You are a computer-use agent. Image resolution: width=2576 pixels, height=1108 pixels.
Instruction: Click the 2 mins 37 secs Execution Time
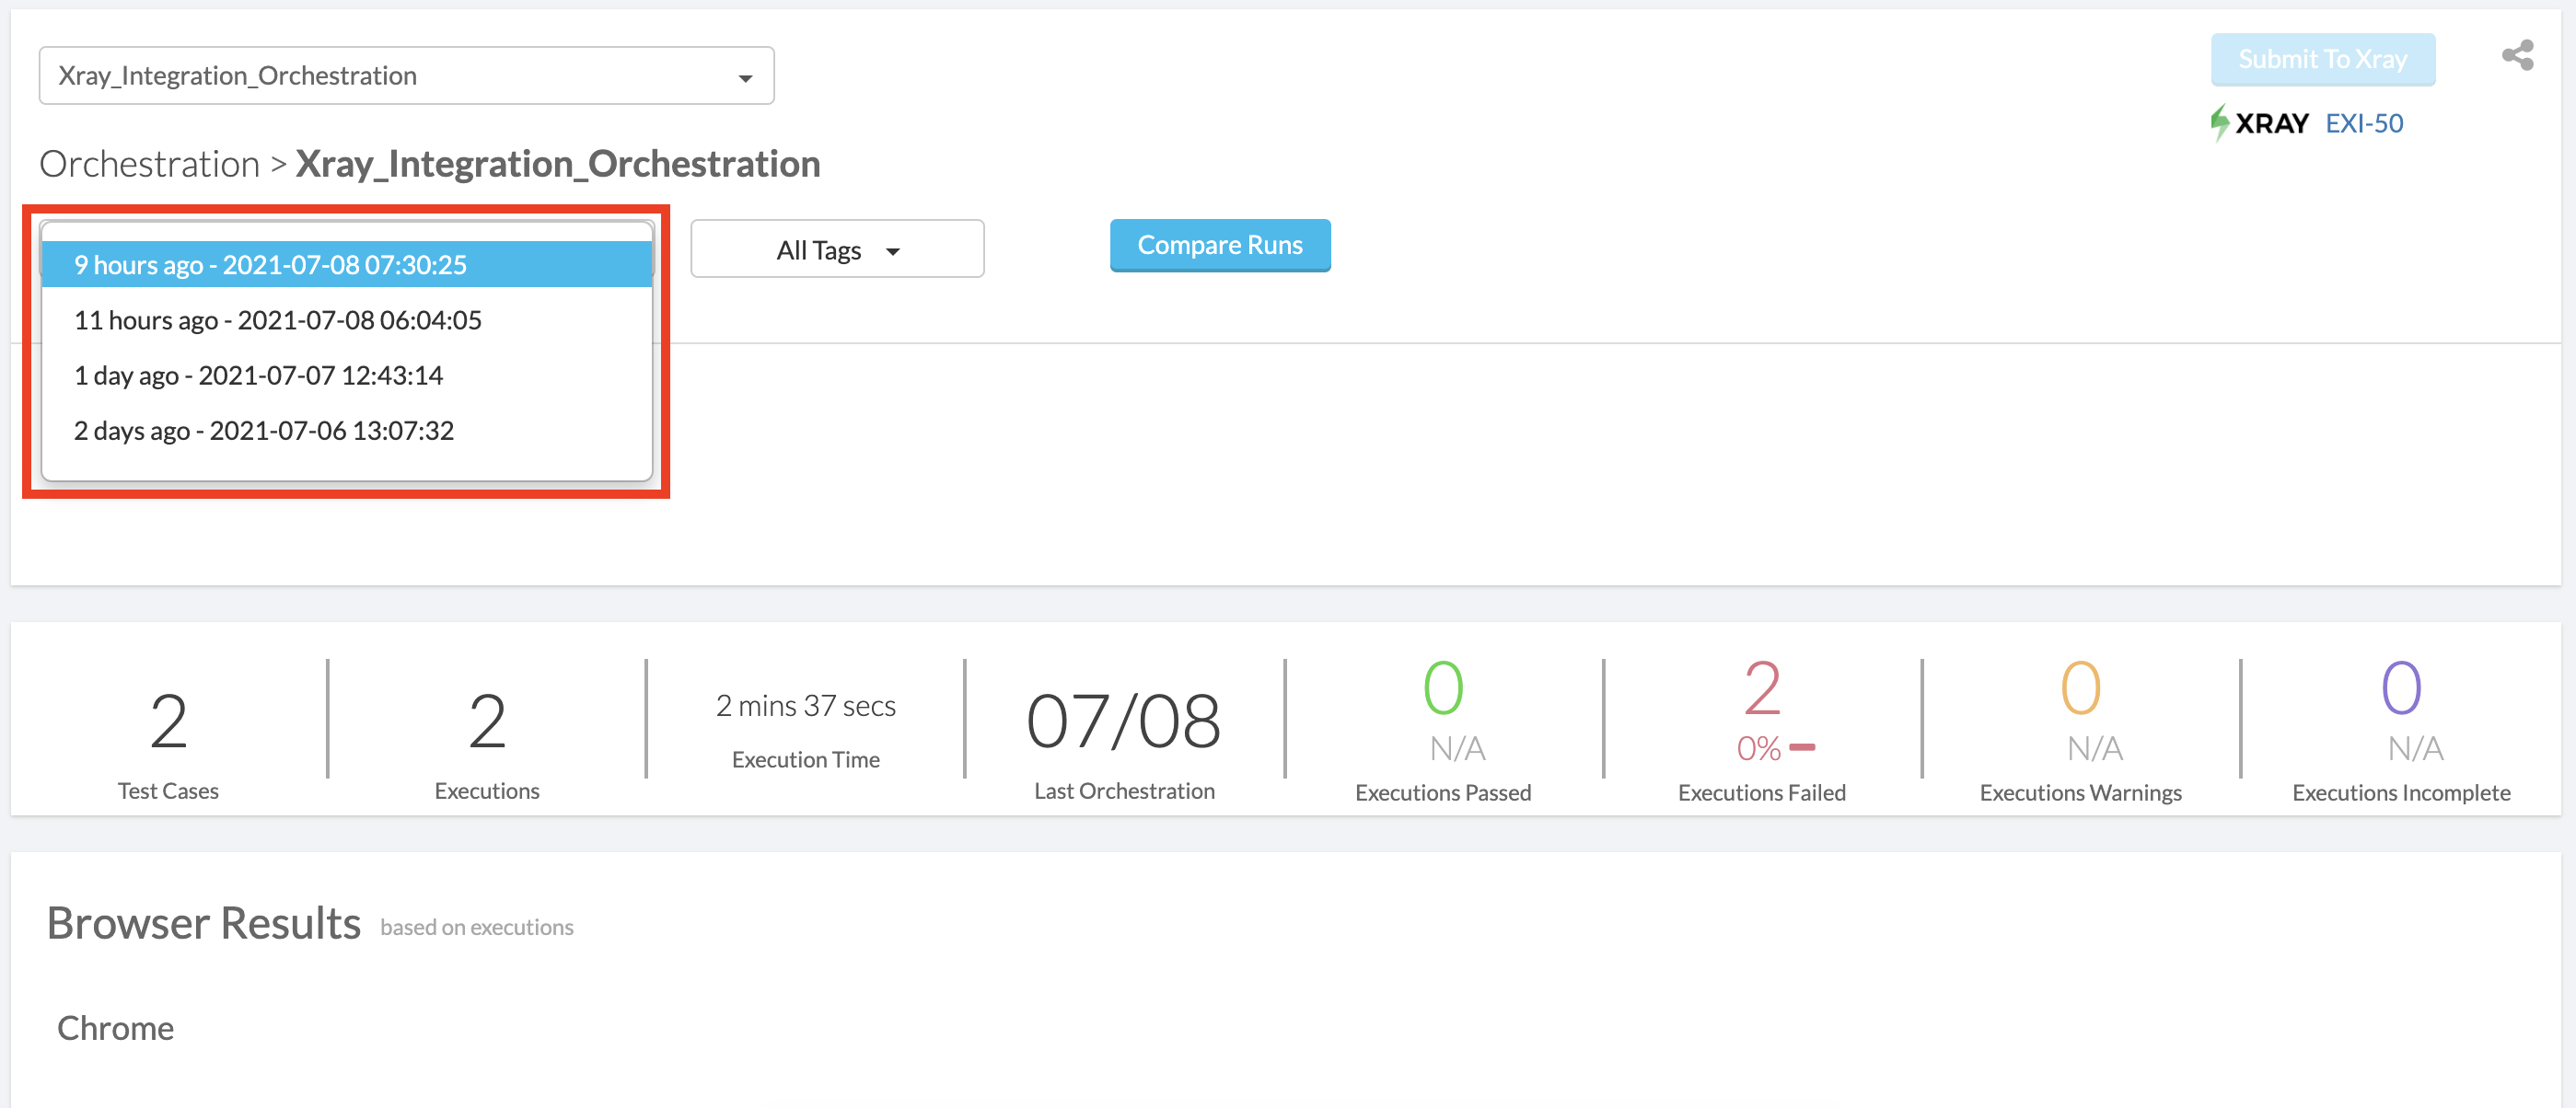coord(805,706)
